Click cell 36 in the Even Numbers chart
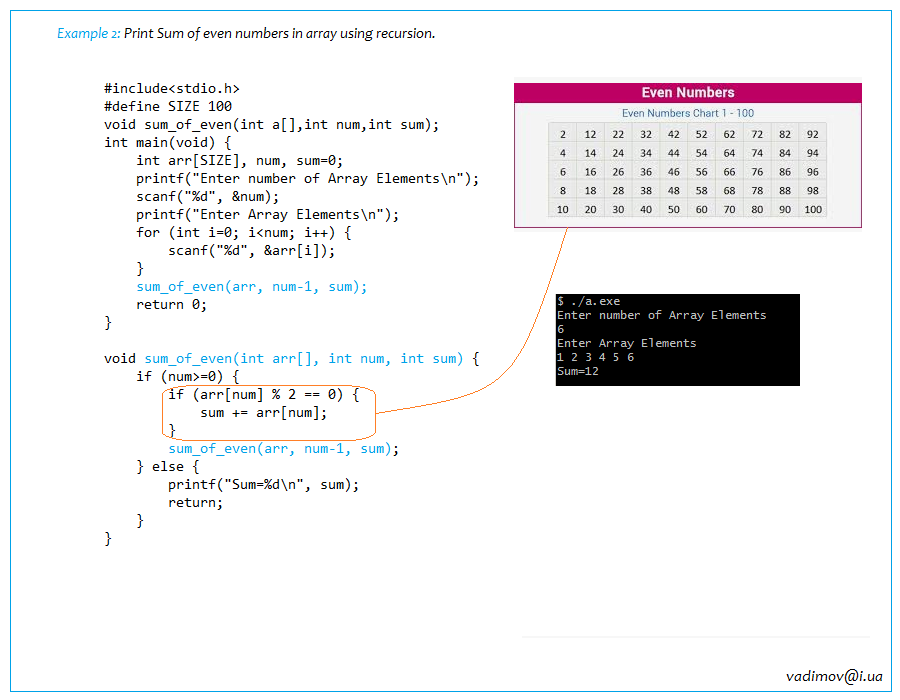 (646, 172)
